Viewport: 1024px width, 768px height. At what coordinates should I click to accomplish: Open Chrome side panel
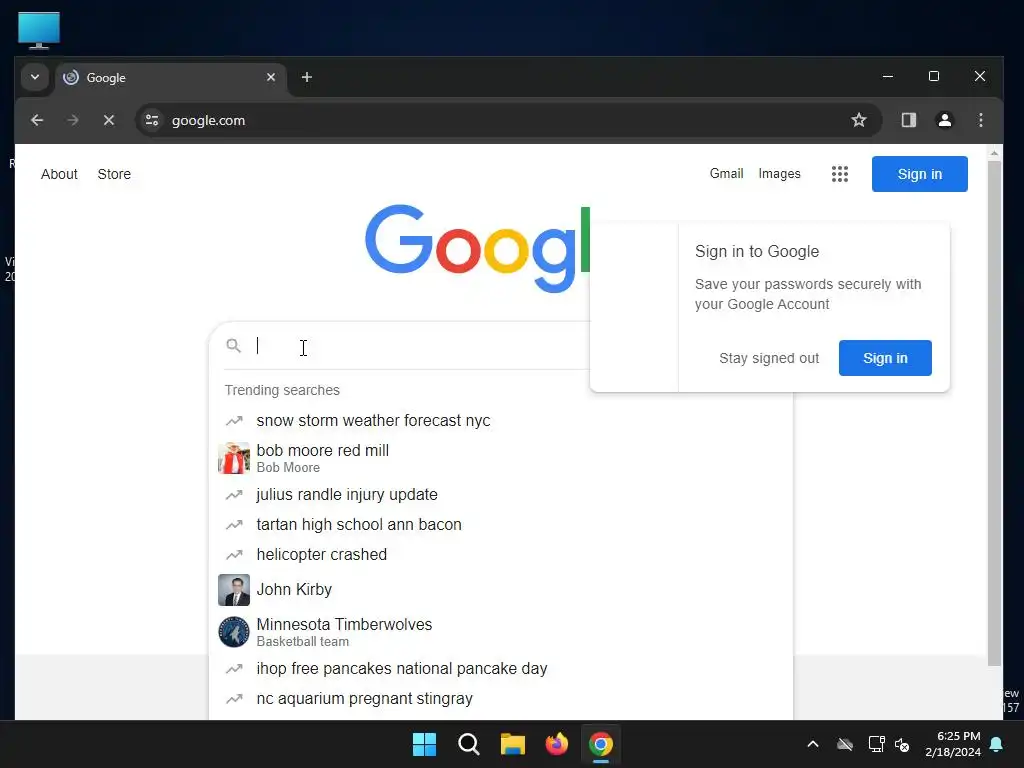pos(908,120)
